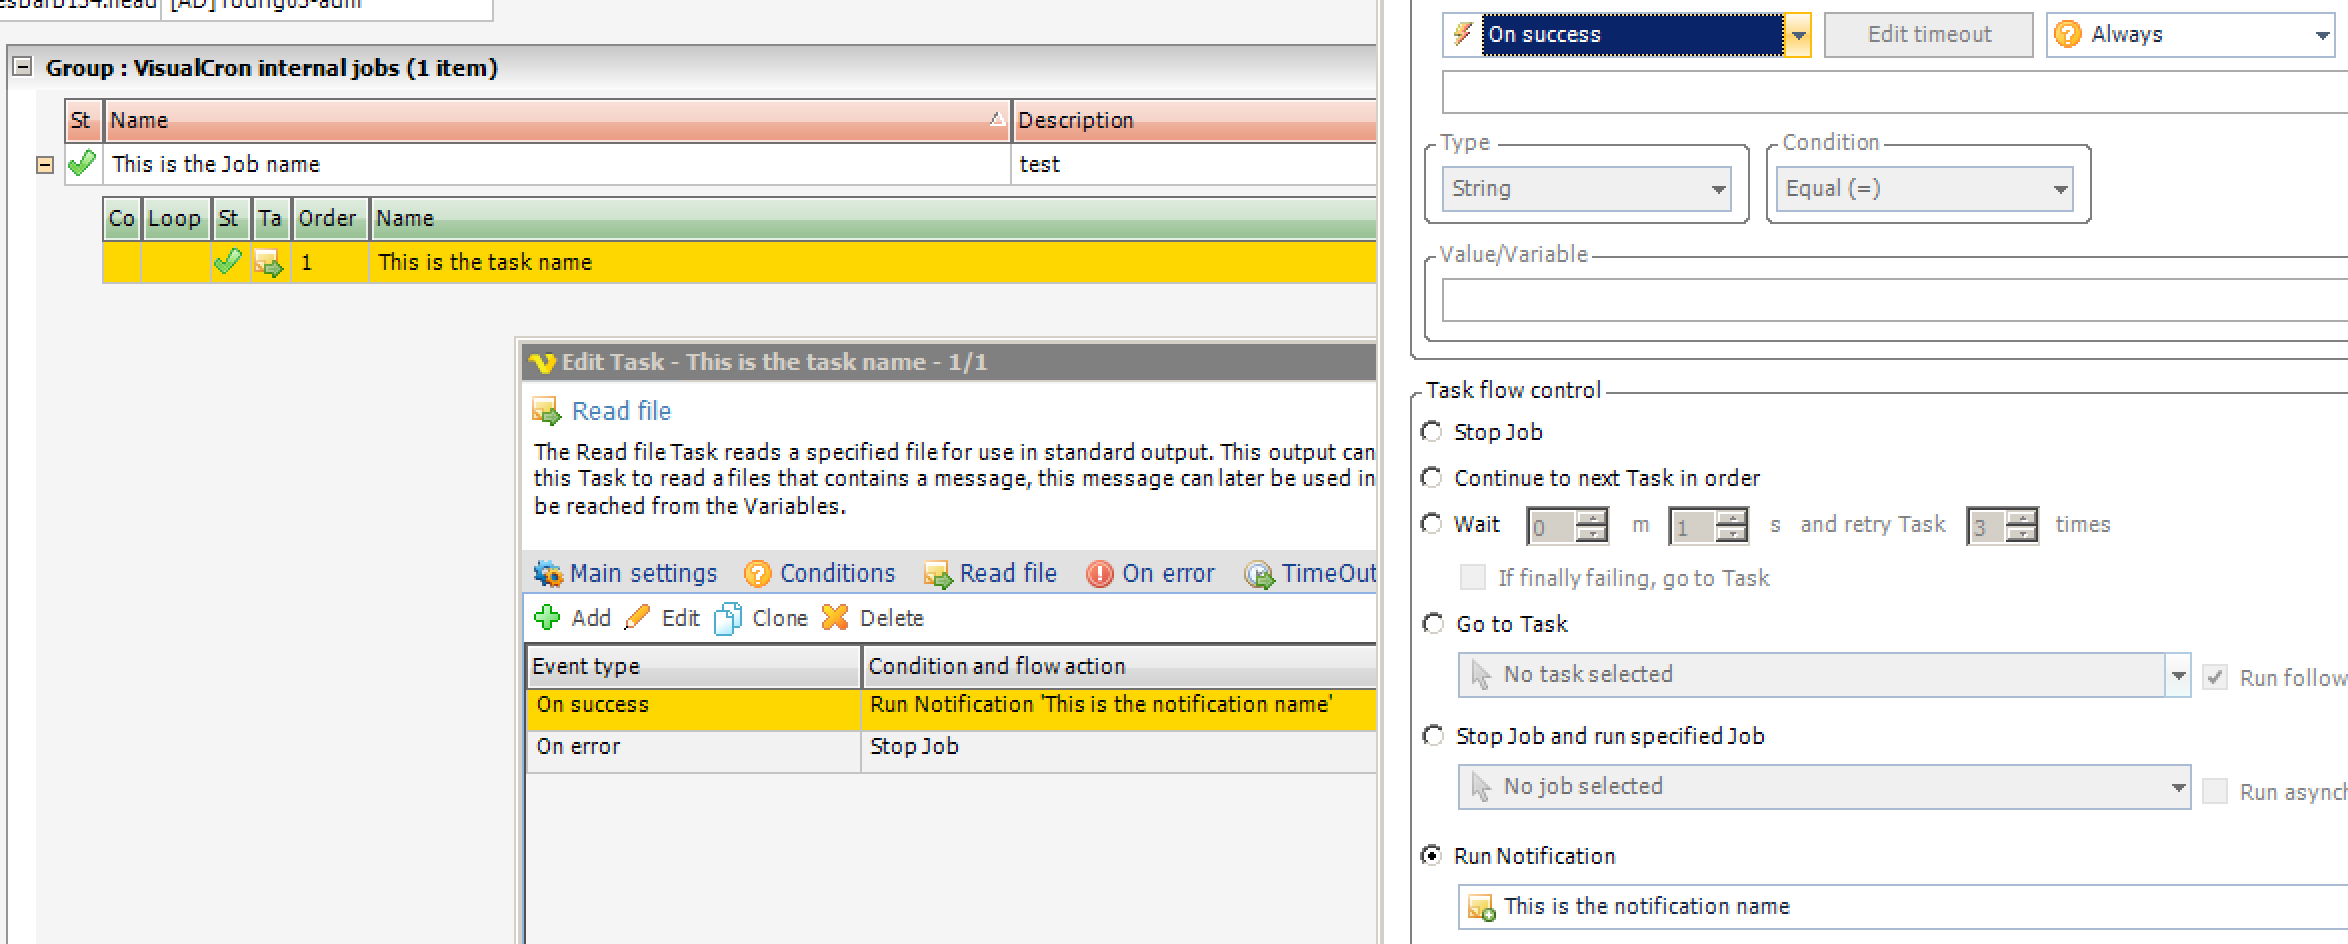The width and height of the screenshot is (2348, 944).
Task: Collapse the VisualCron internal jobs group
Action: click(x=22, y=67)
